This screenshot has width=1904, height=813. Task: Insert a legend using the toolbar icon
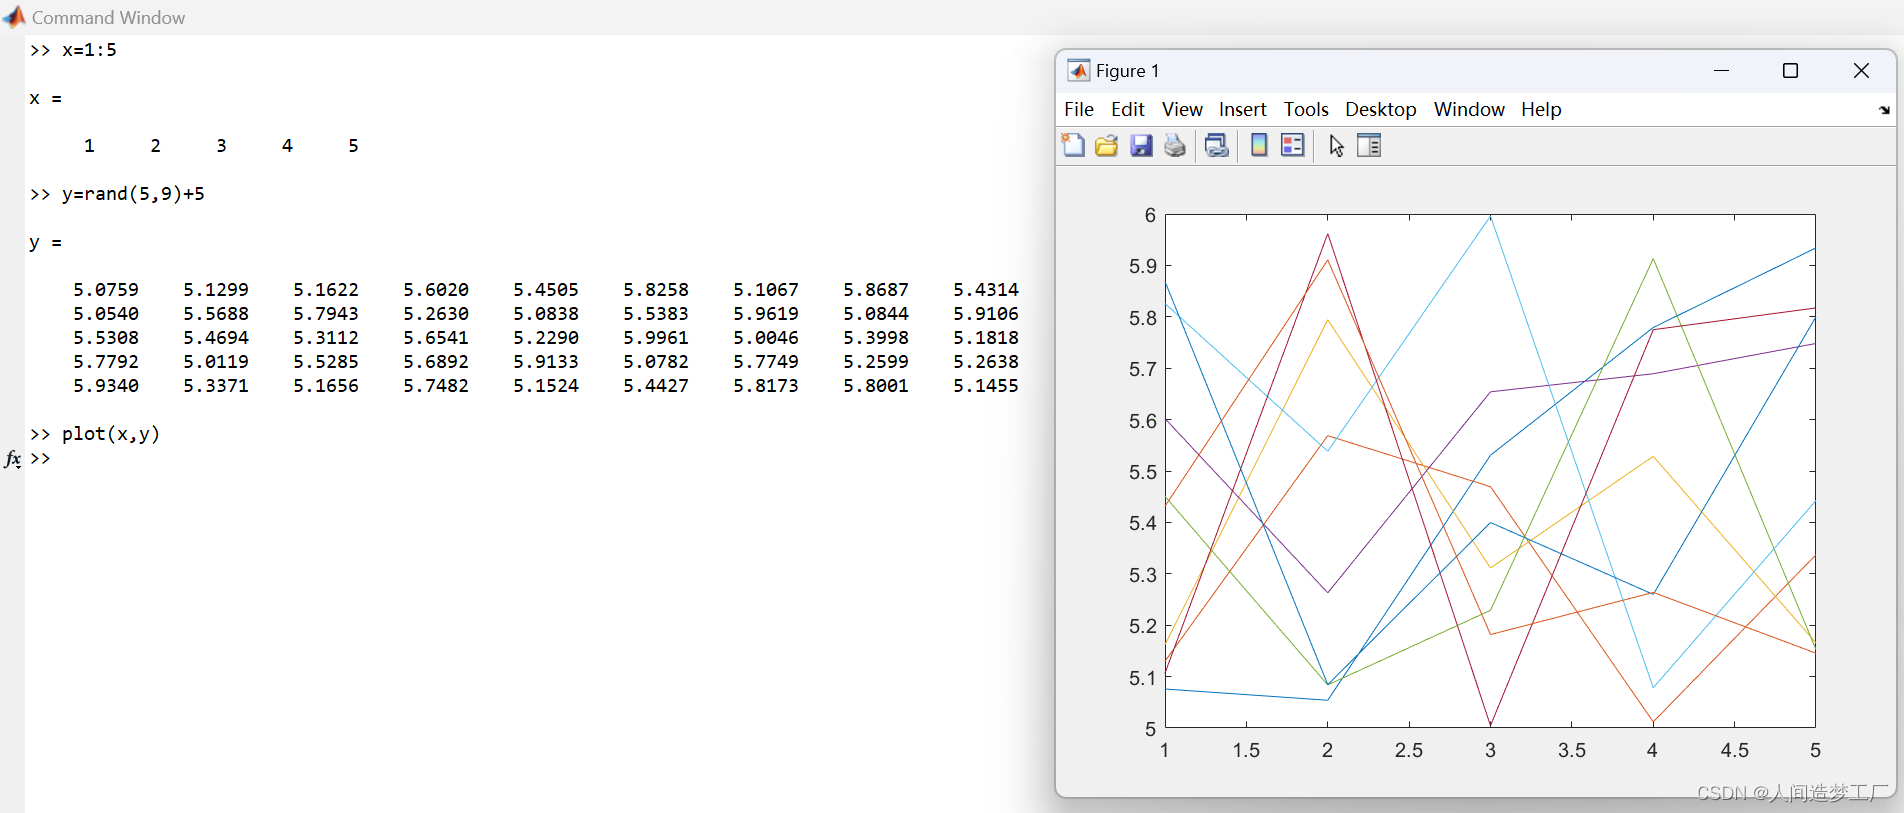click(1293, 146)
